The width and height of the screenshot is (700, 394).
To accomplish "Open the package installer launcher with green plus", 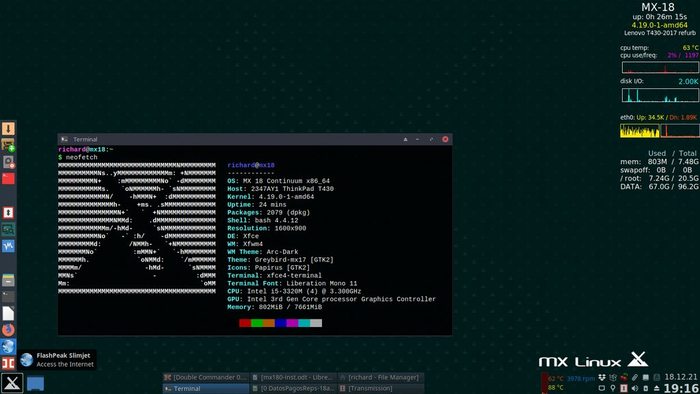I will pyautogui.click(x=8, y=145).
